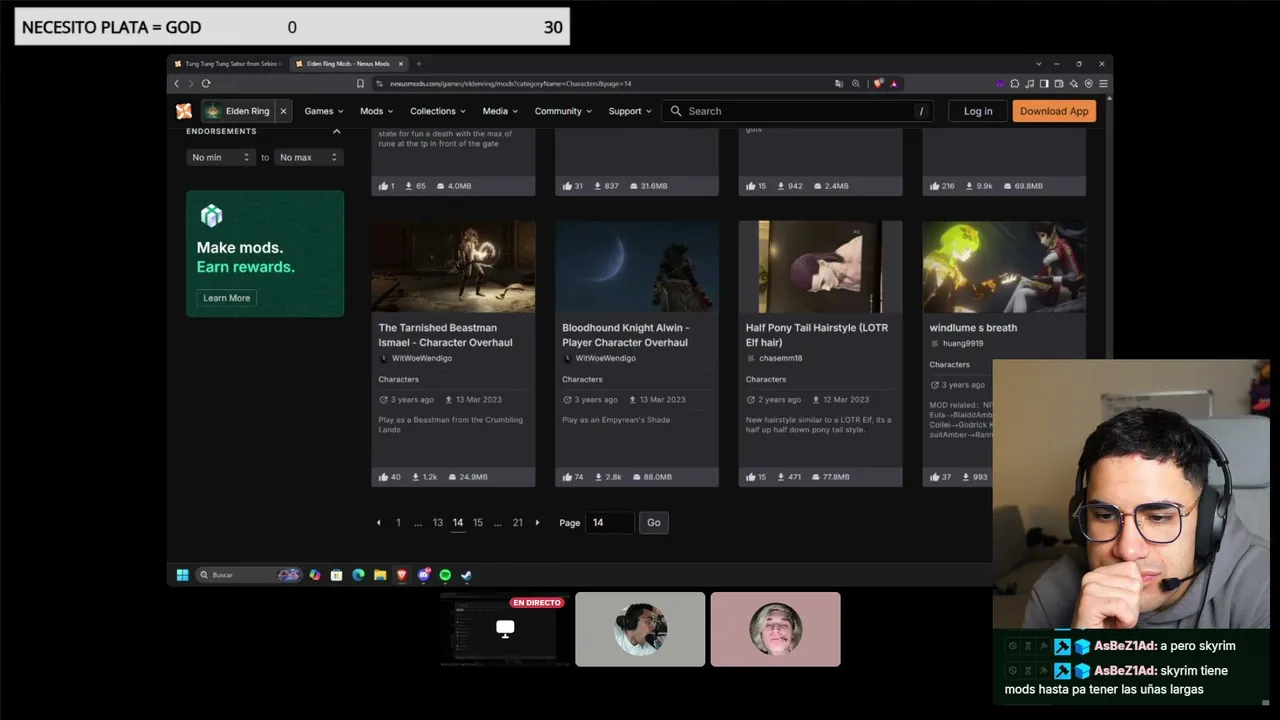This screenshot has height=720, width=1280.
Task: View The Tarnished Beastman author WitWoeWendigo
Action: coord(422,358)
